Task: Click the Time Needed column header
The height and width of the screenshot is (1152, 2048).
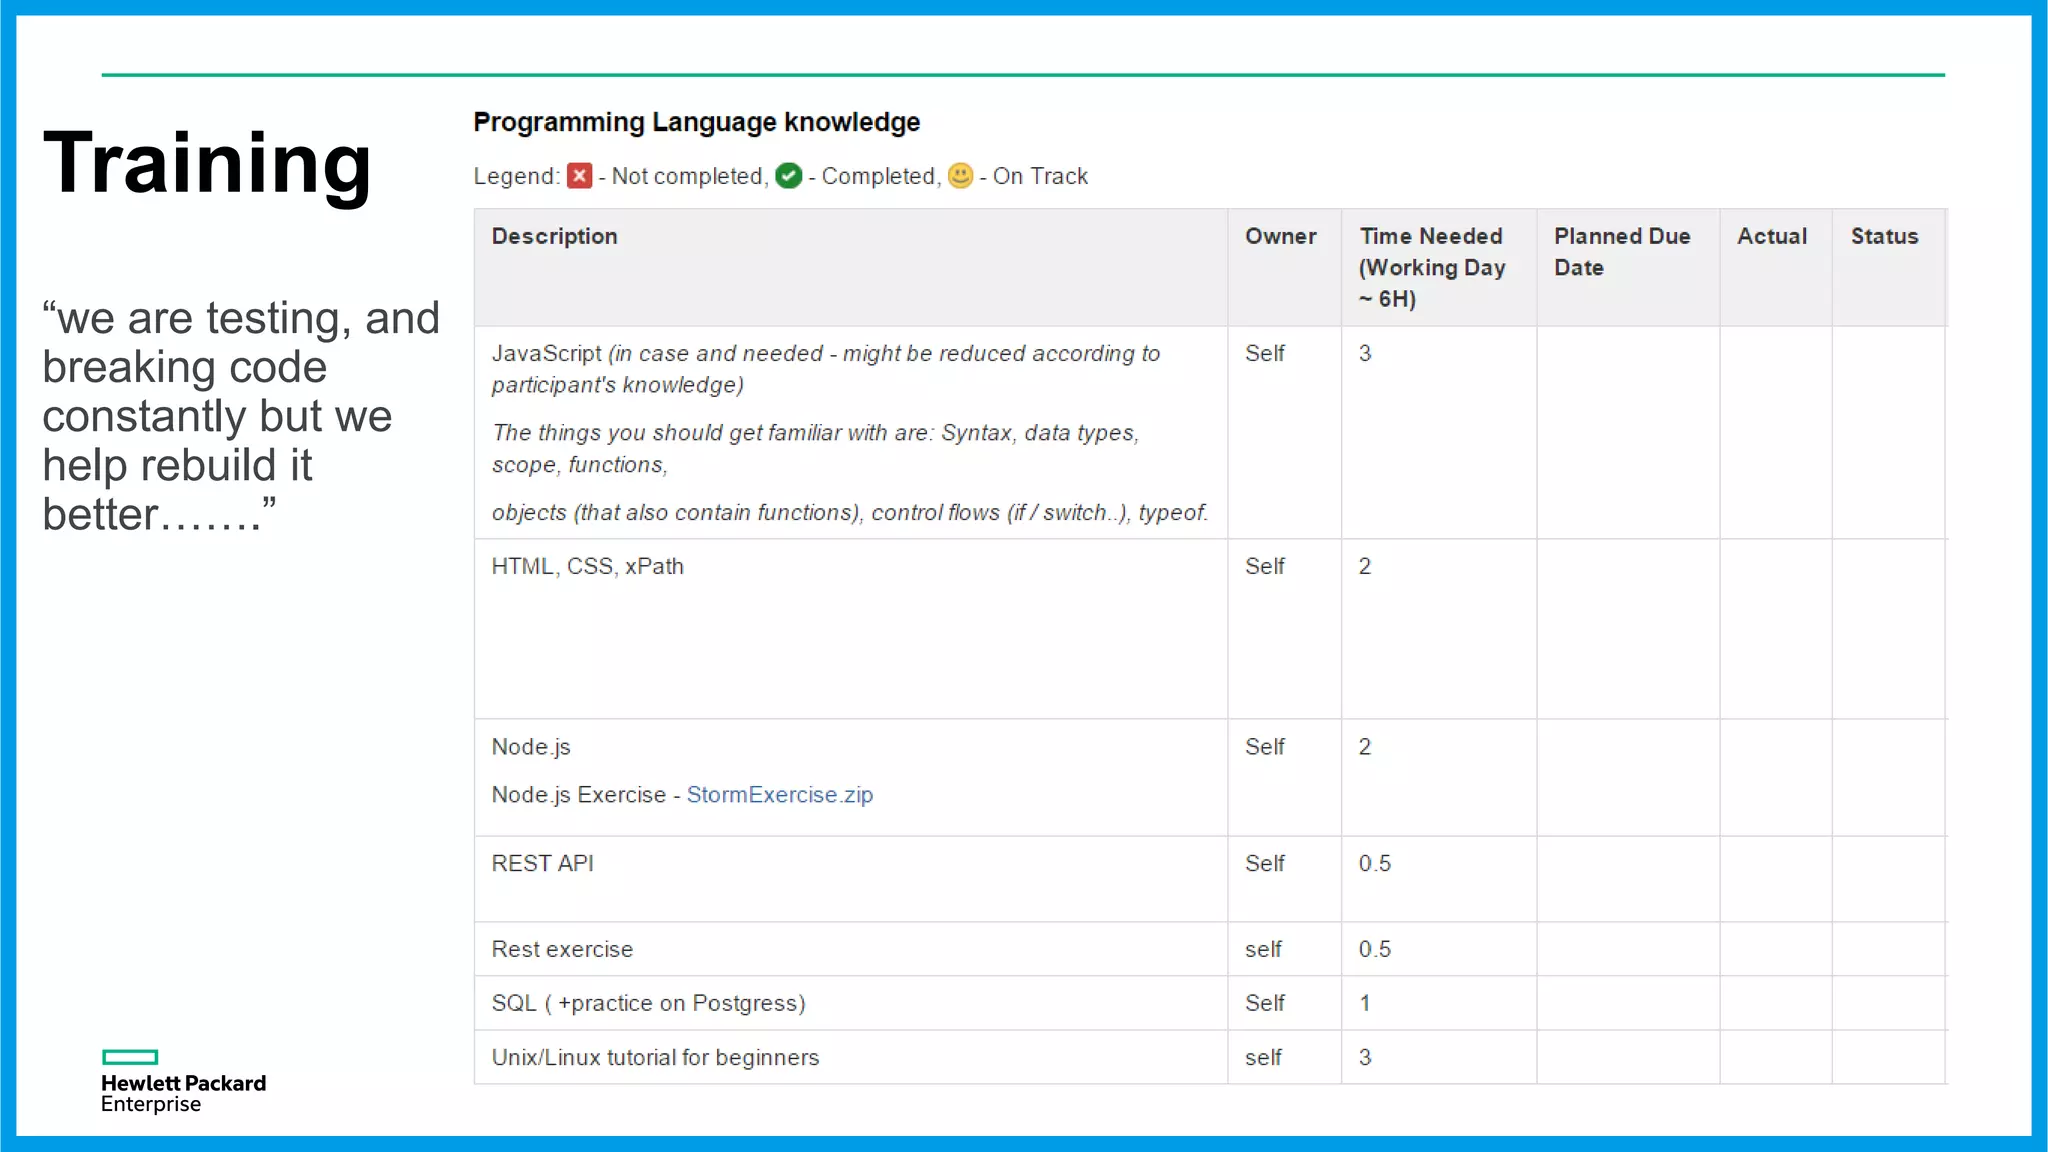Action: [x=1431, y=267]
